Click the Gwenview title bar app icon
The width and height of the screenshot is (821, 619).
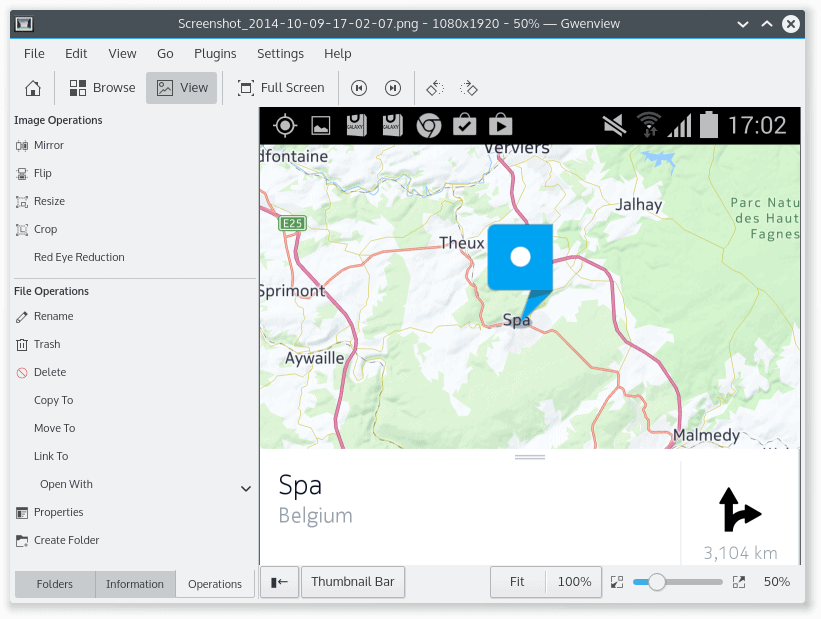pos(25,24)
